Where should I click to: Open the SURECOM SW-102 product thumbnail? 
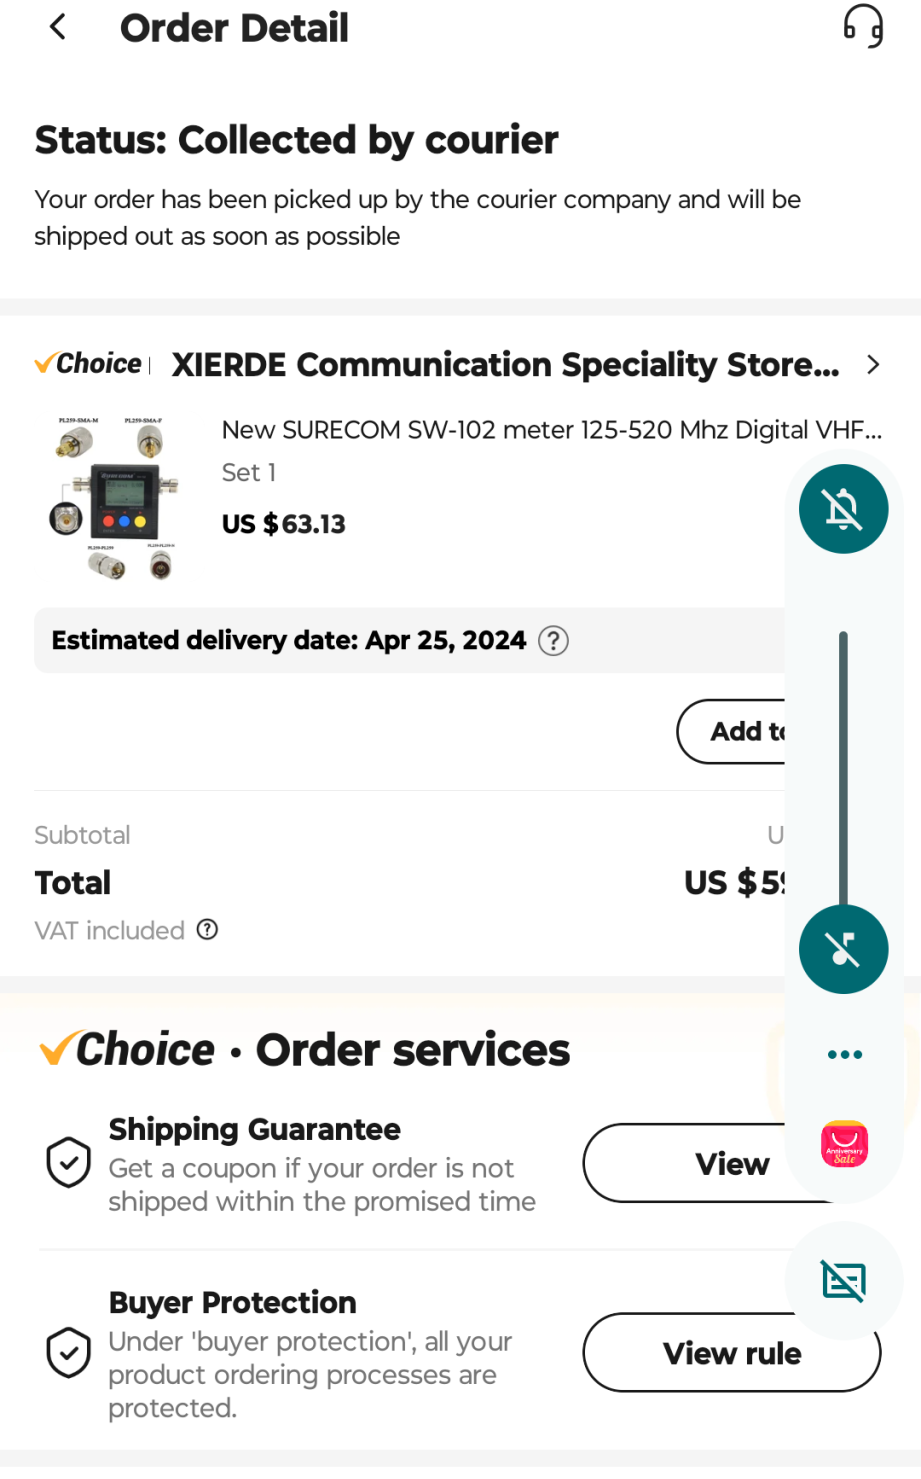tap(115, 498)
